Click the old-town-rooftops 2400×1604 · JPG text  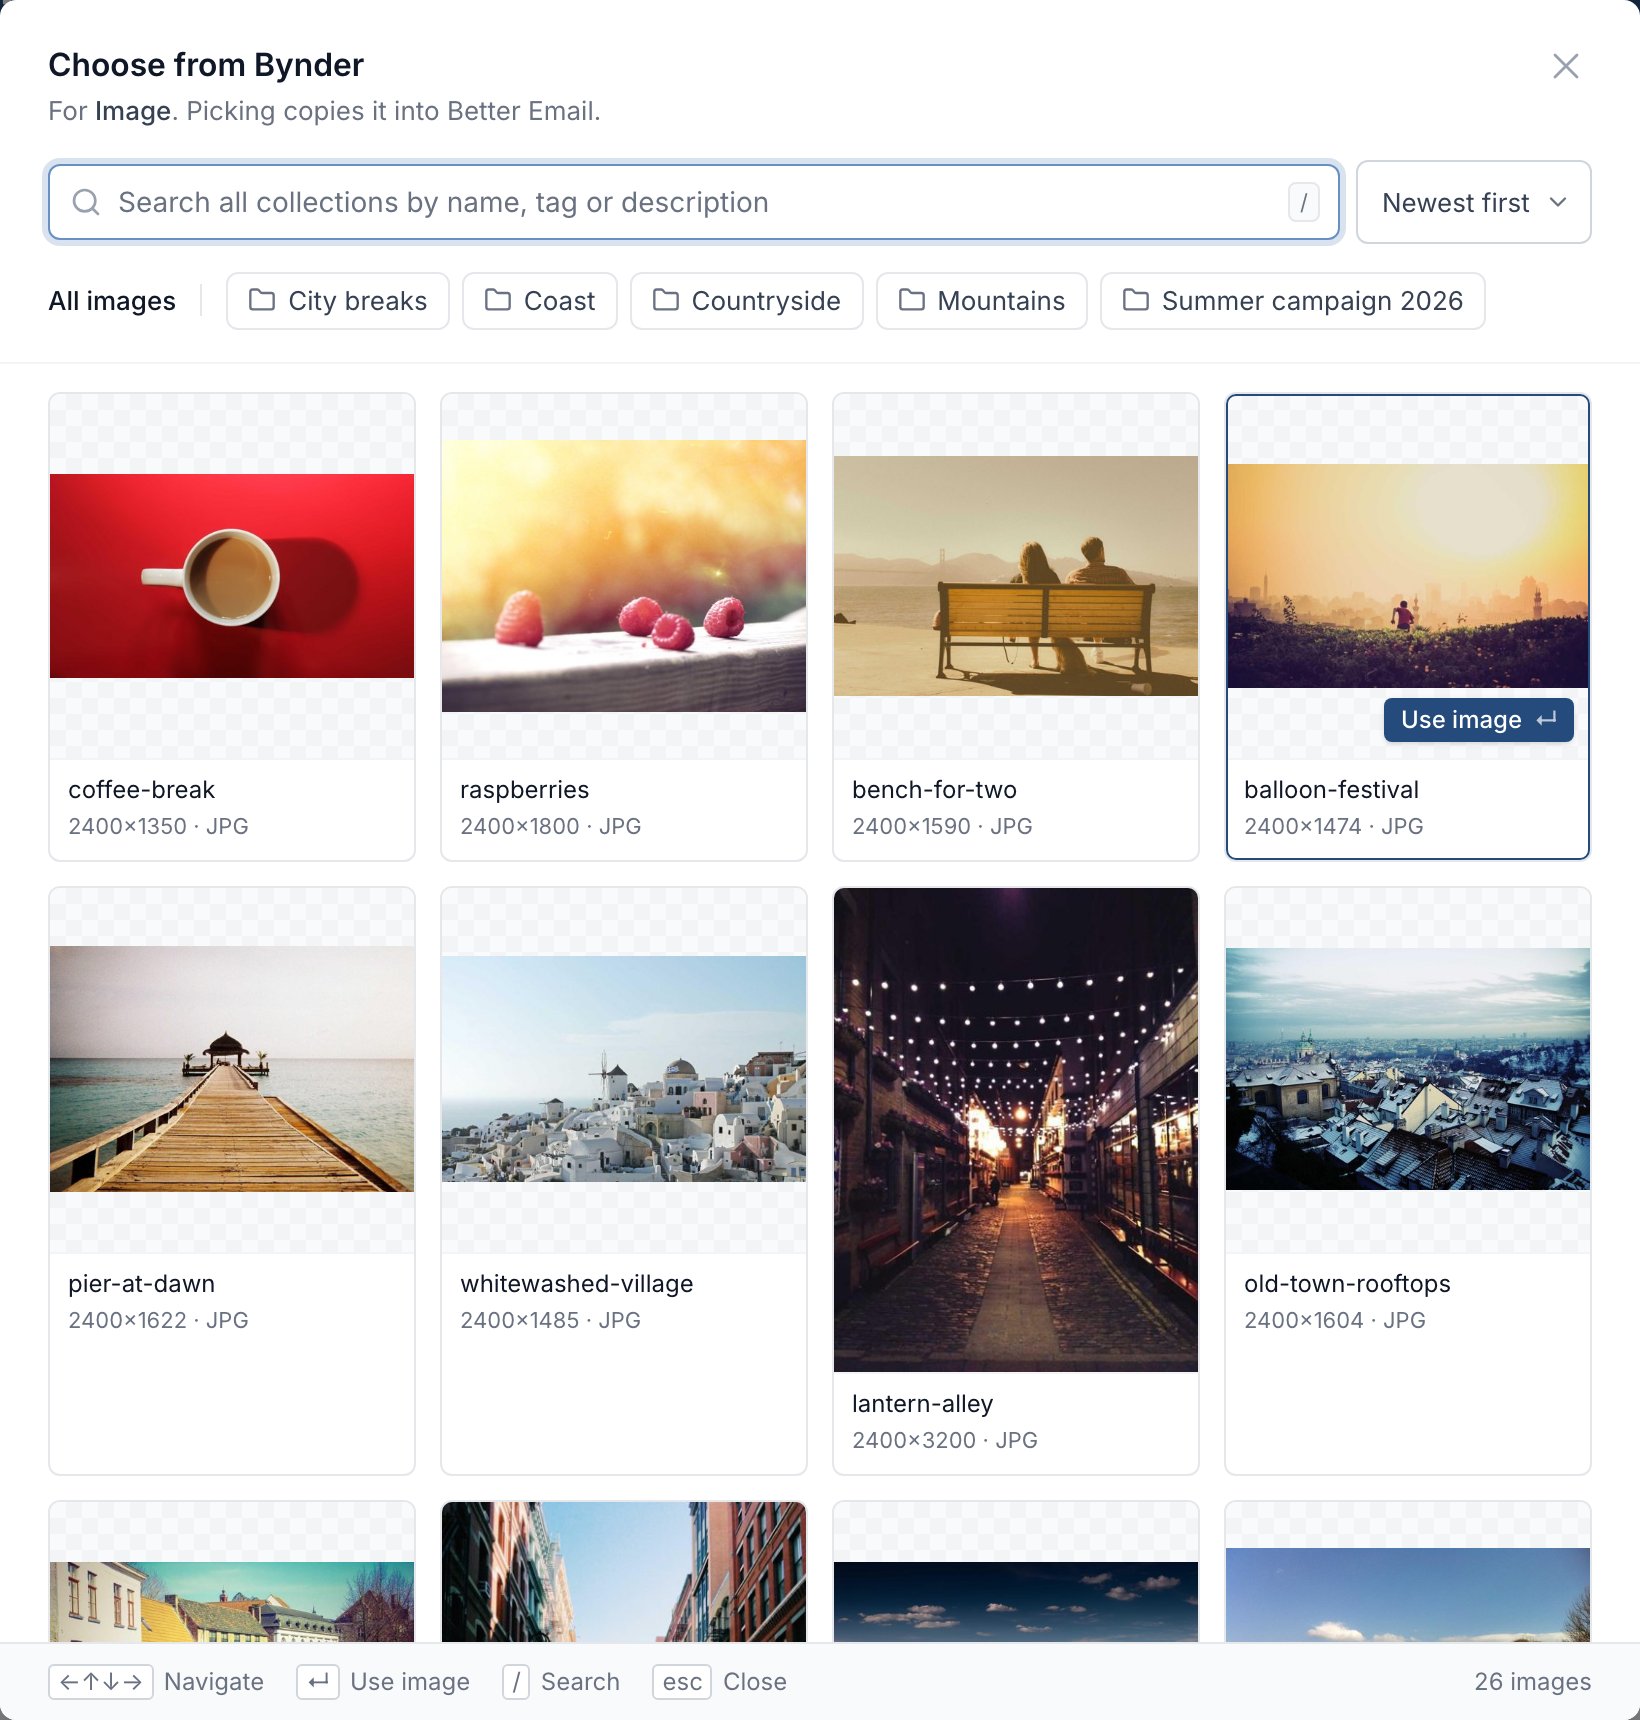coord(1334,1320)
